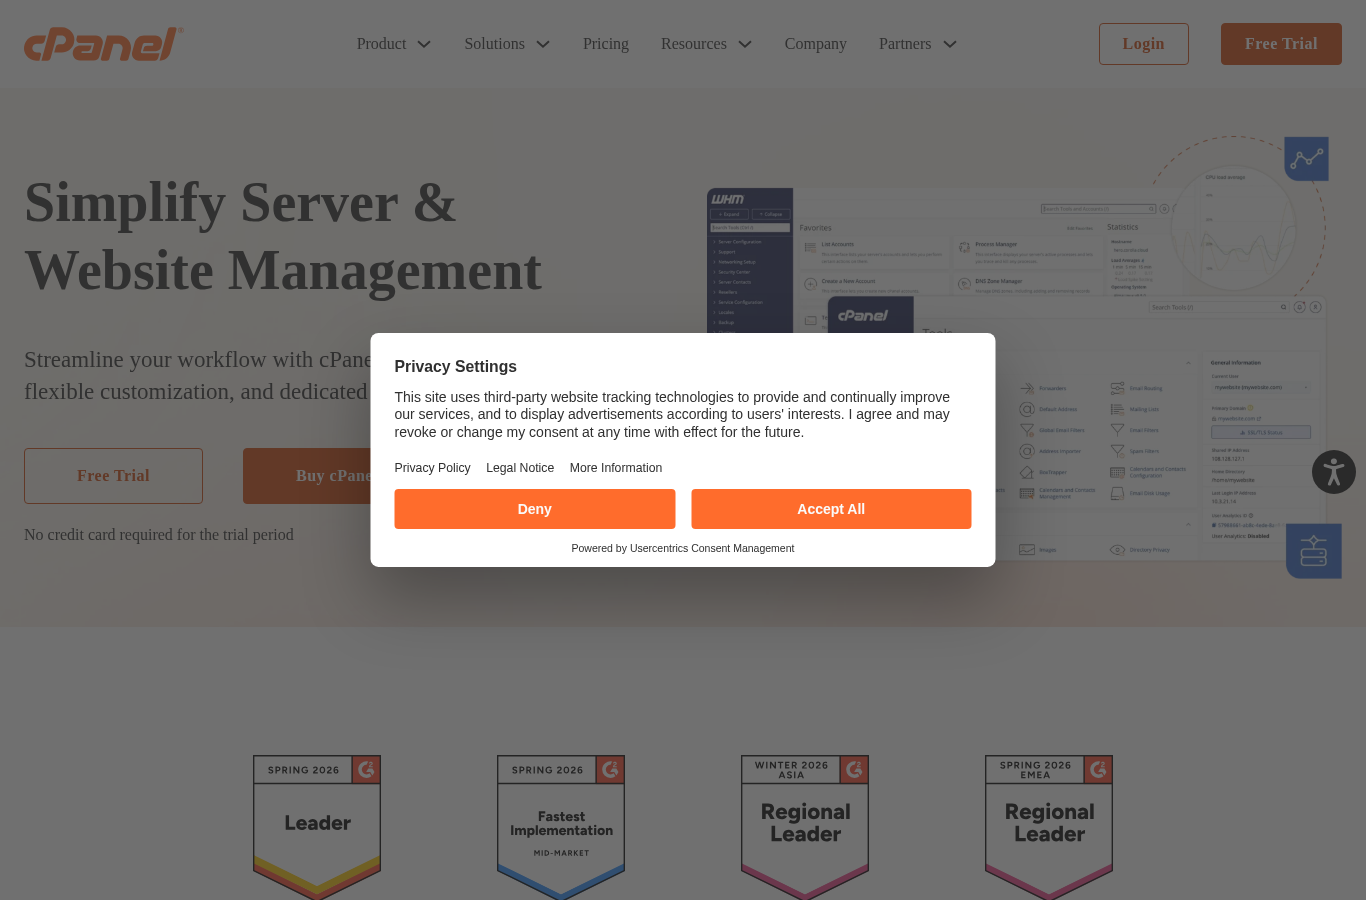Click the No credit card required text

click(x=159, y=535)
